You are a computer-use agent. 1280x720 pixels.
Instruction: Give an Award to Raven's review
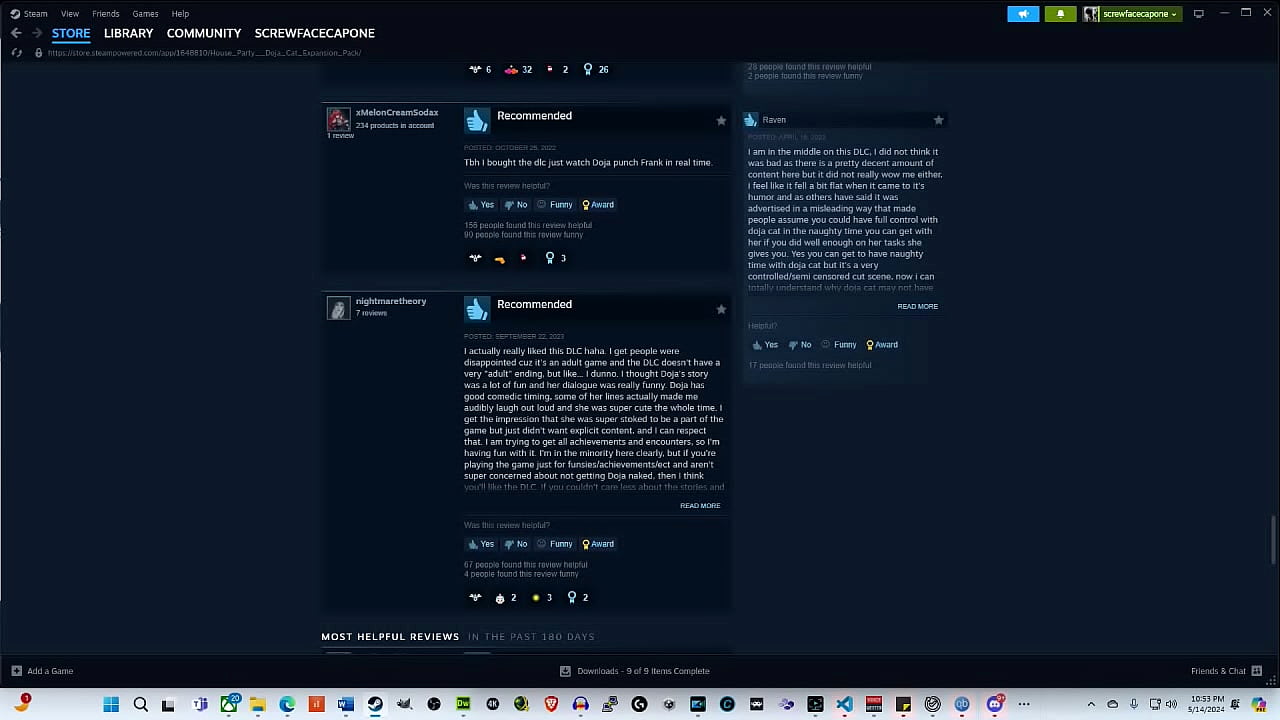[x=882, y=345]
